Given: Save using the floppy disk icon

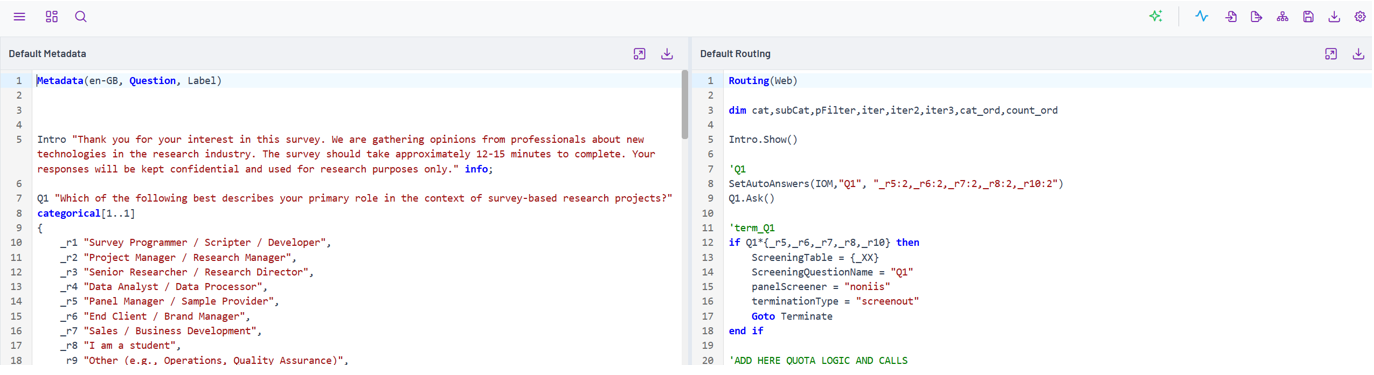Looking at the screenshot, I should (1308, 17).
